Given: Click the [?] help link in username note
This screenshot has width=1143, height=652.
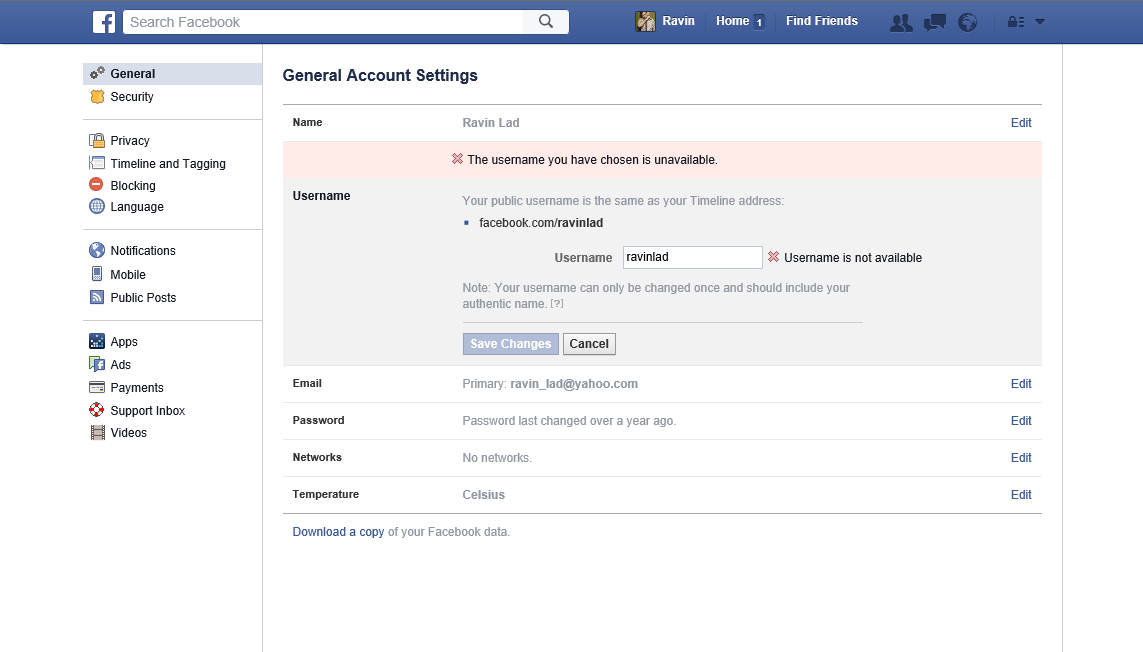Looking at the screenshot, I should [x=557, y=303].
